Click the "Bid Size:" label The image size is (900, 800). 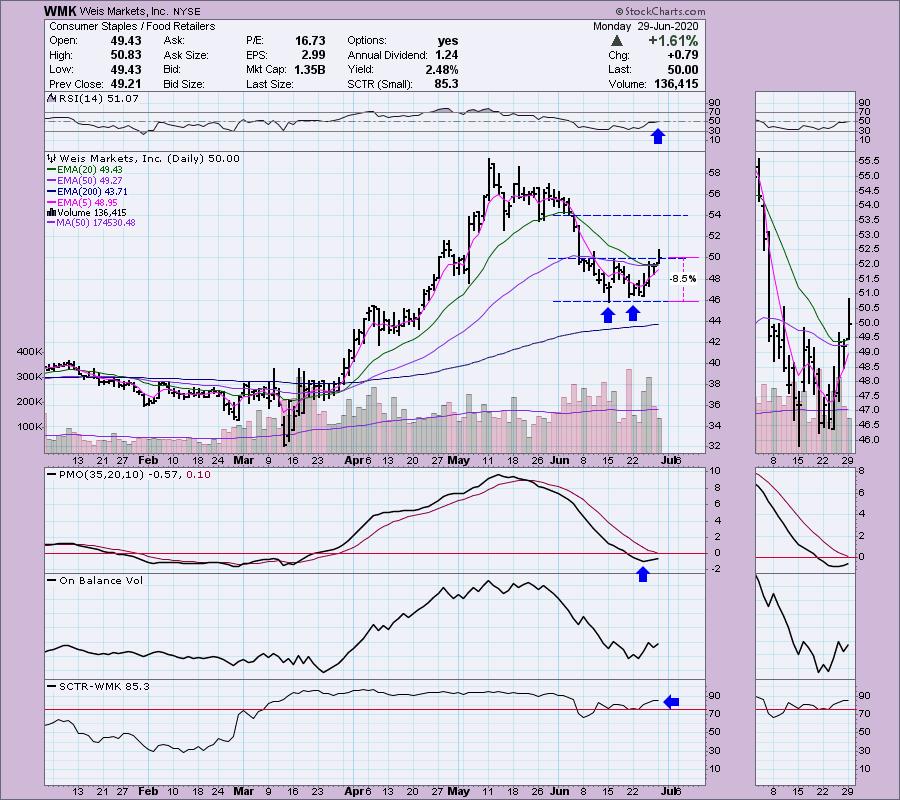184,84
